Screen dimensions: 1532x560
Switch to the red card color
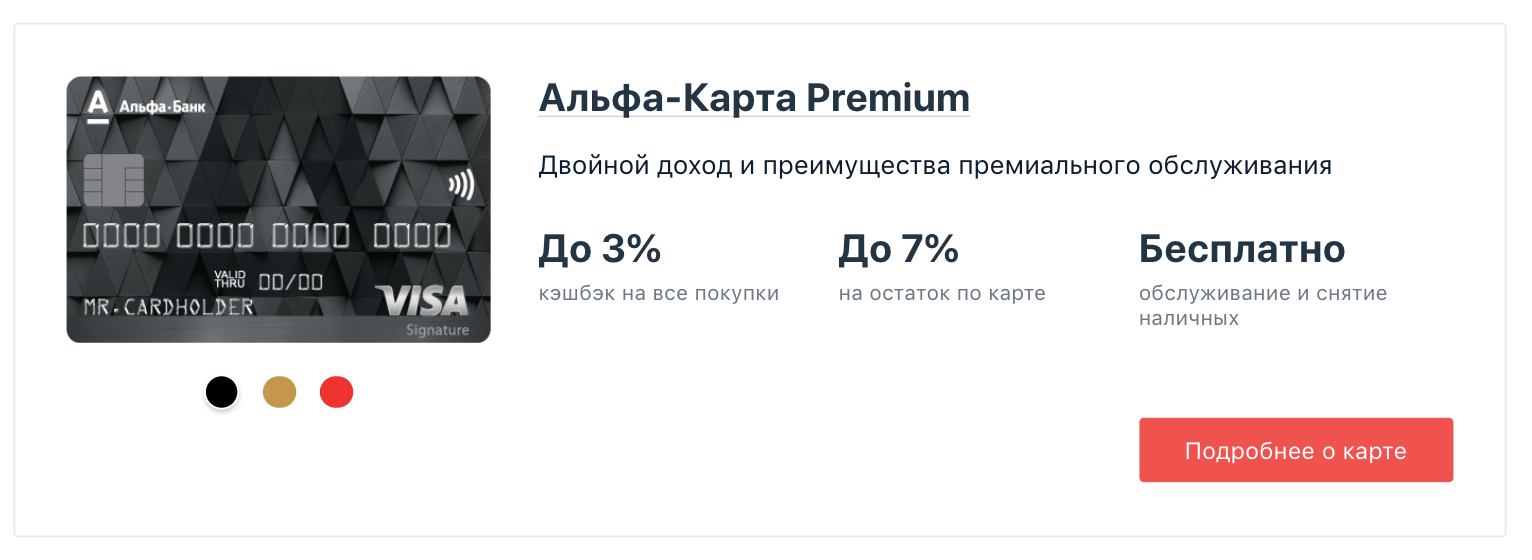click(337, 392)
